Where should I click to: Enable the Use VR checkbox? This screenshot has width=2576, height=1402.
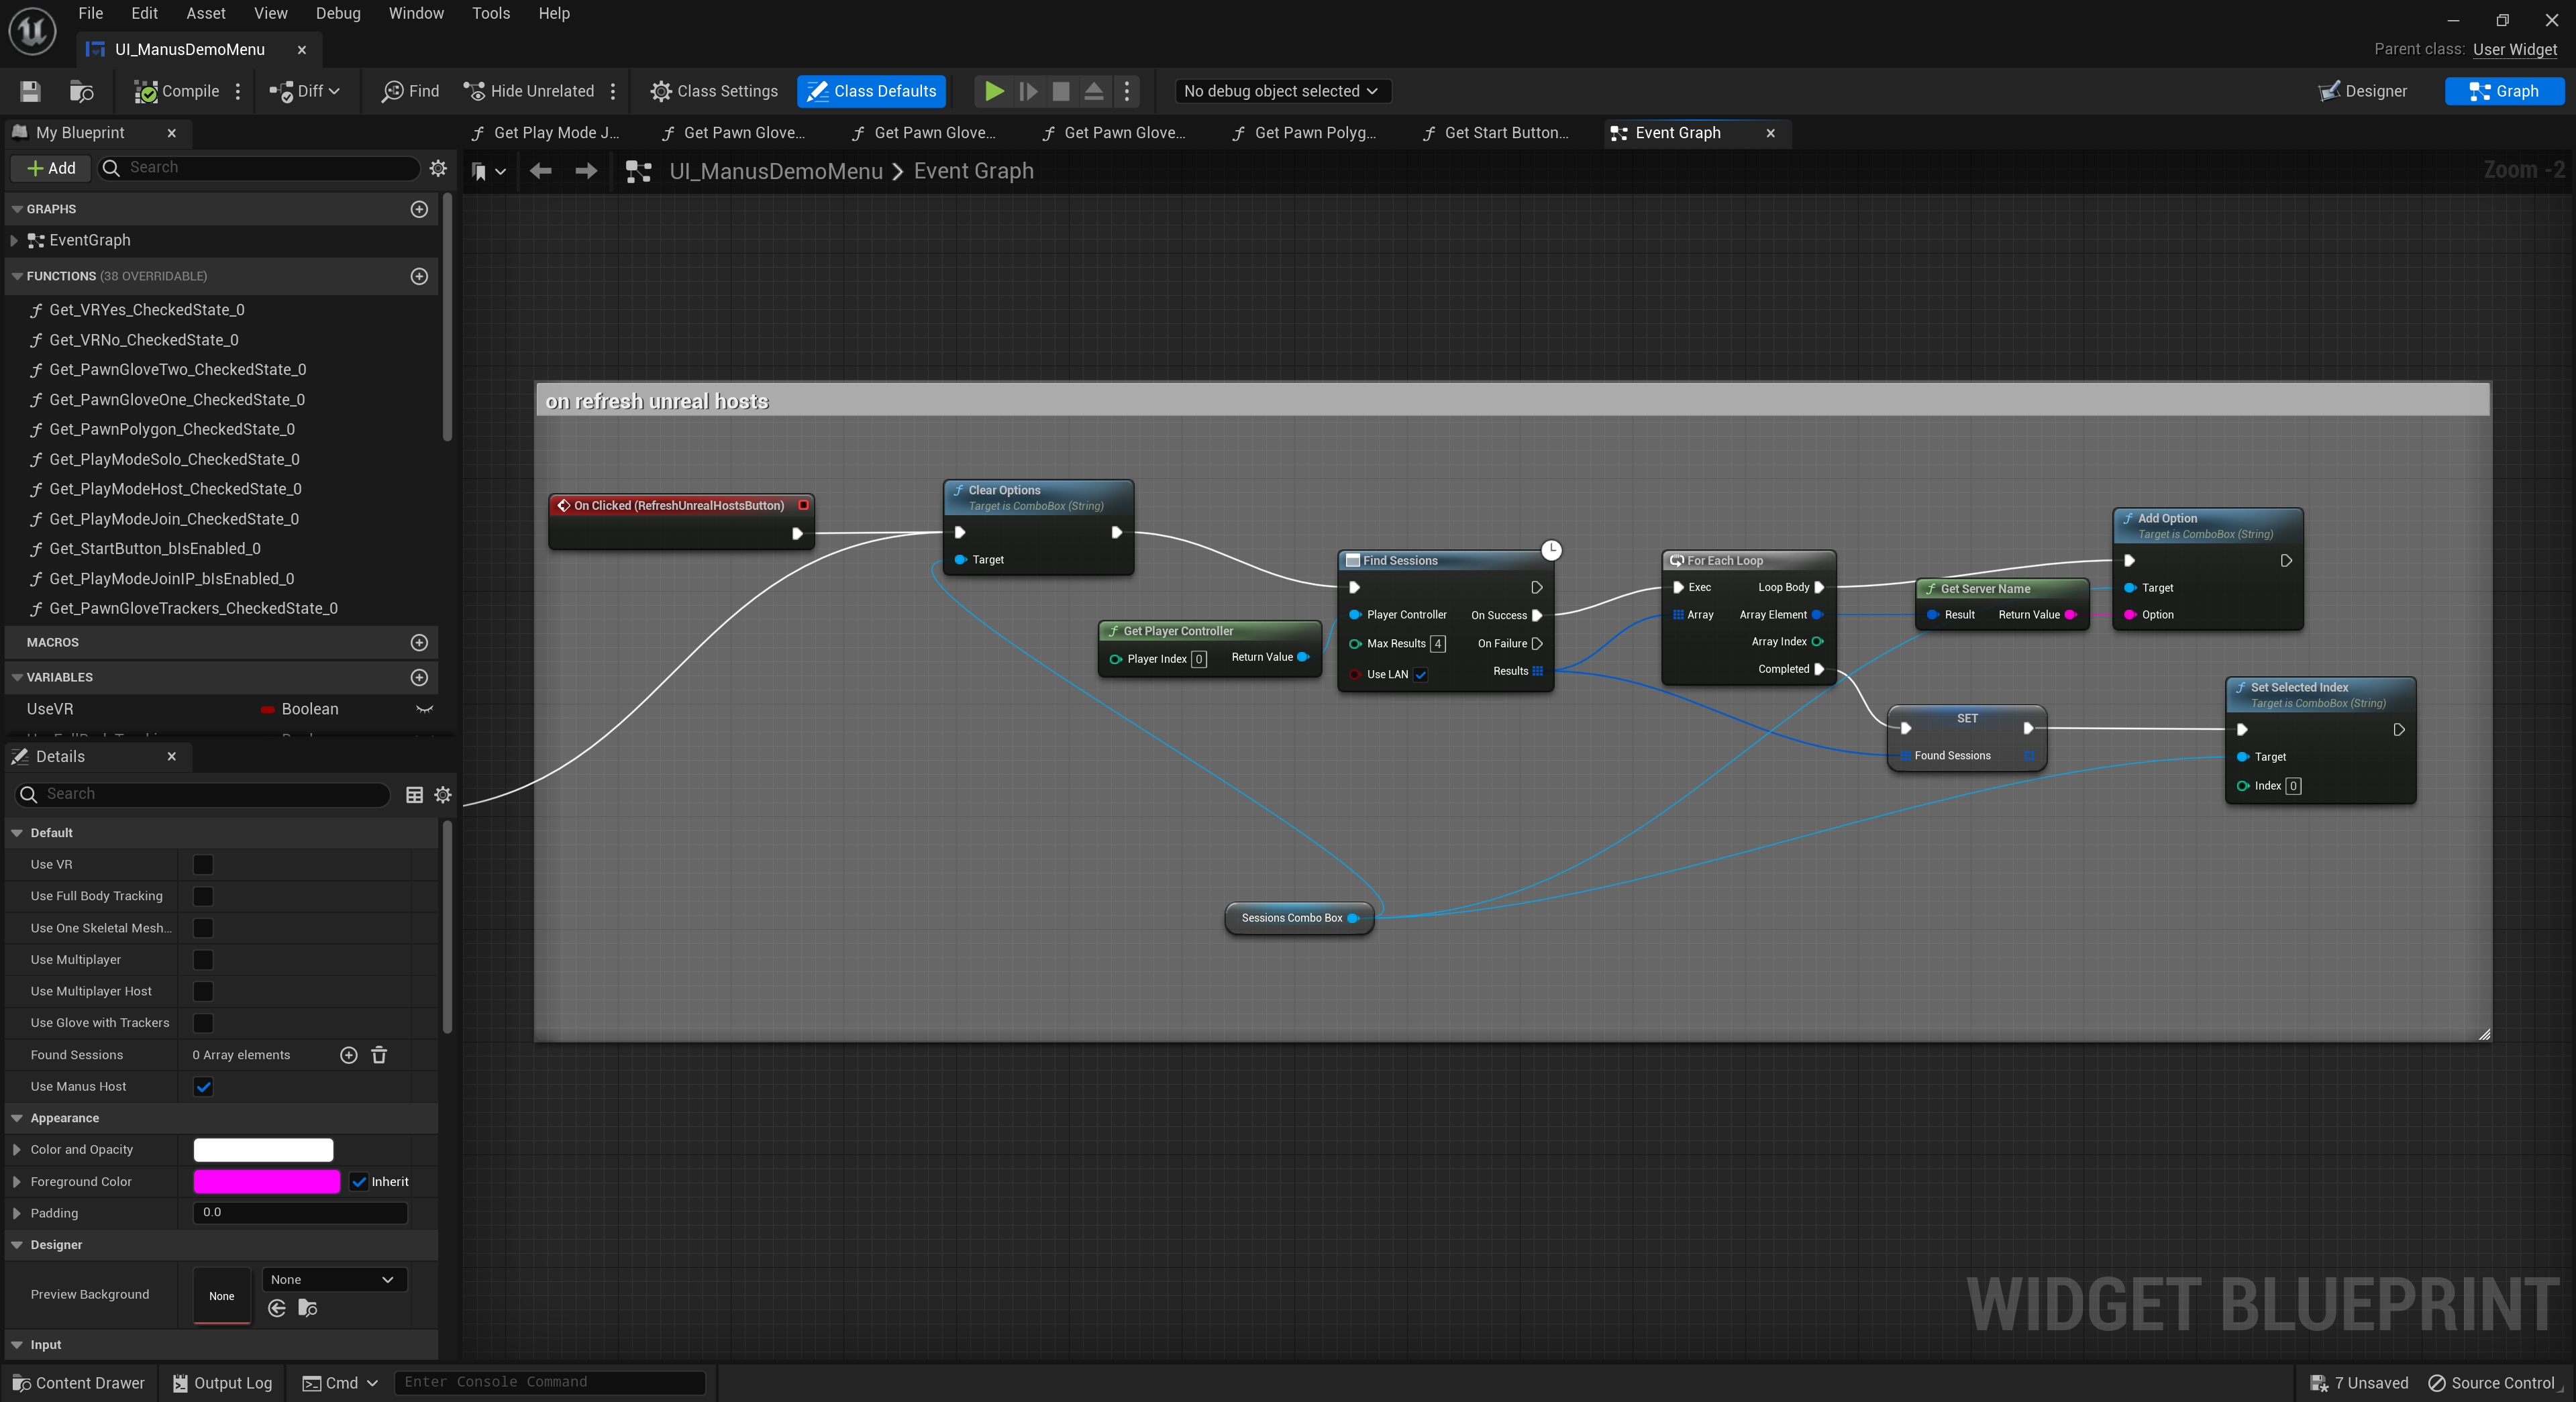[x=203, y=864]
